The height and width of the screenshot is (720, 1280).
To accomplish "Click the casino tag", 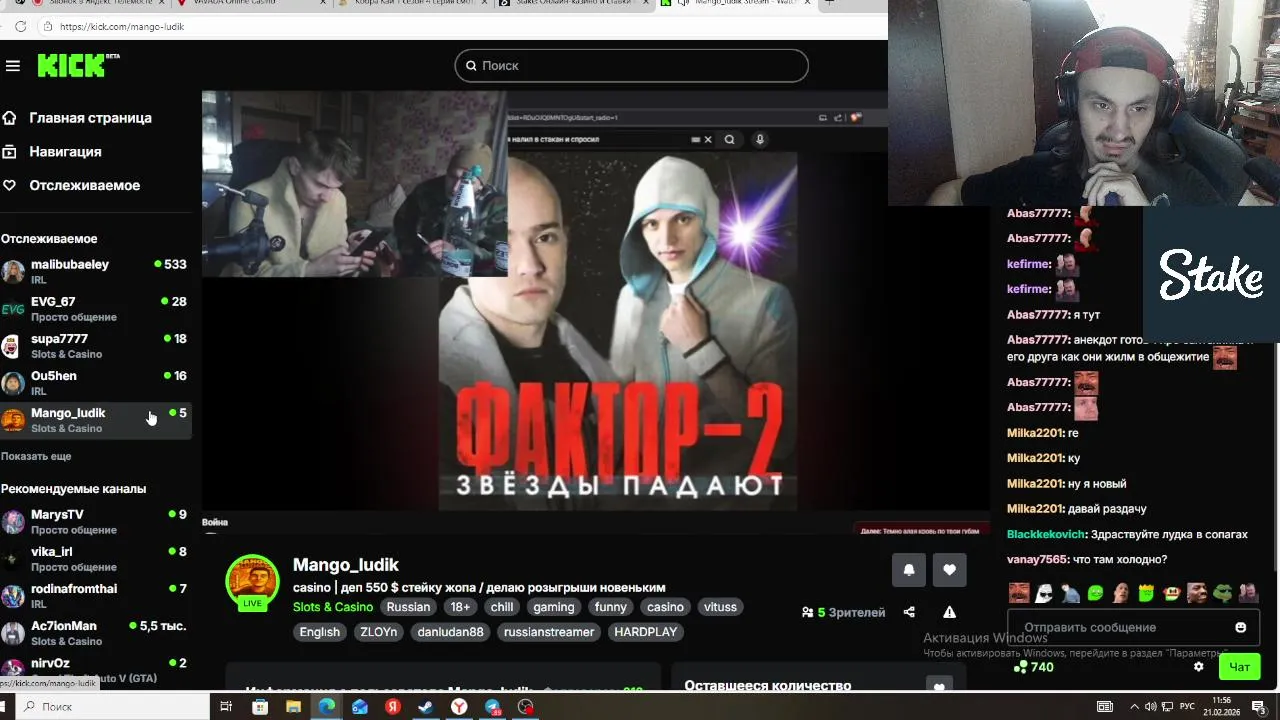I will tap(665, 607).
